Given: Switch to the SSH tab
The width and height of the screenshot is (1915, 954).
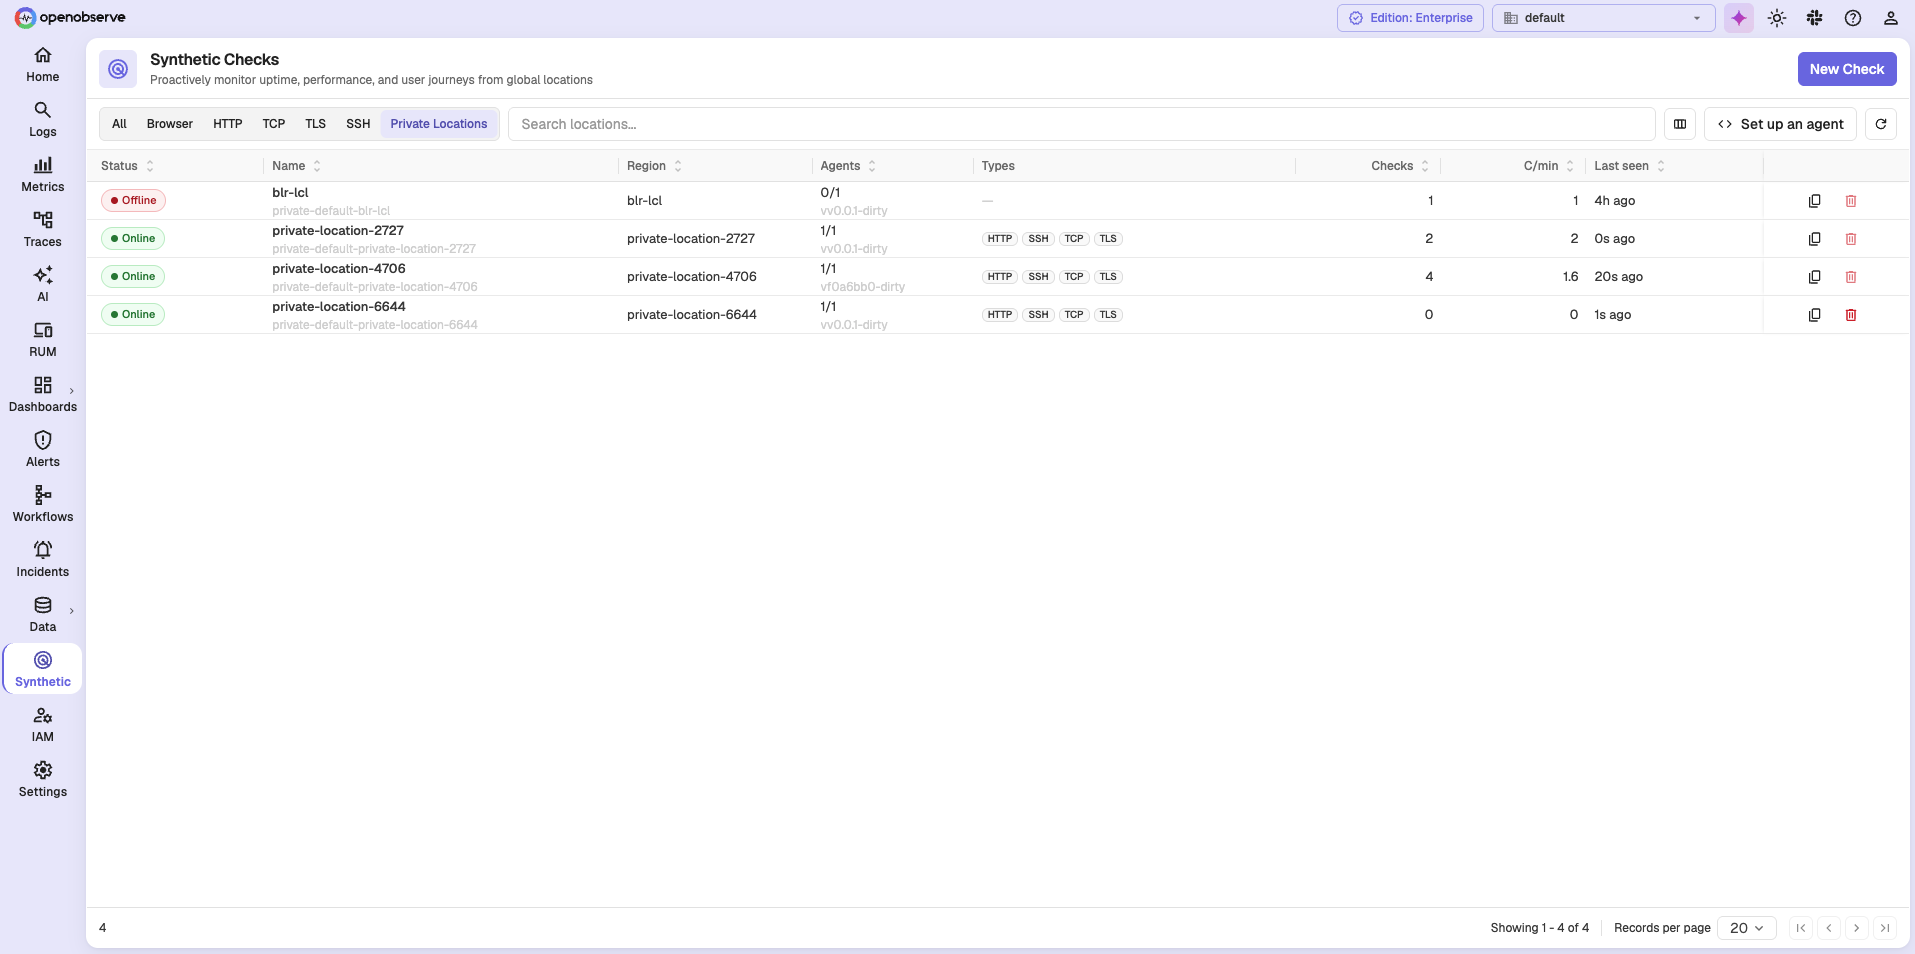Looking at the screenshot, I should [358, 124].
